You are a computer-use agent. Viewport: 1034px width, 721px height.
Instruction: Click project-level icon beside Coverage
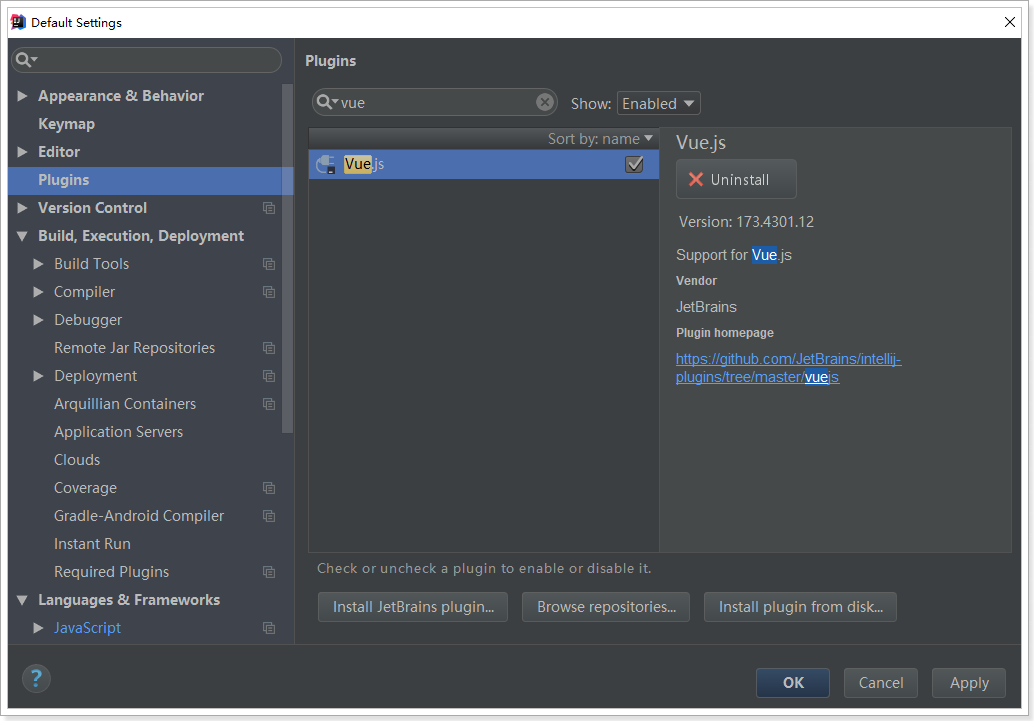[x=269, y=488]
